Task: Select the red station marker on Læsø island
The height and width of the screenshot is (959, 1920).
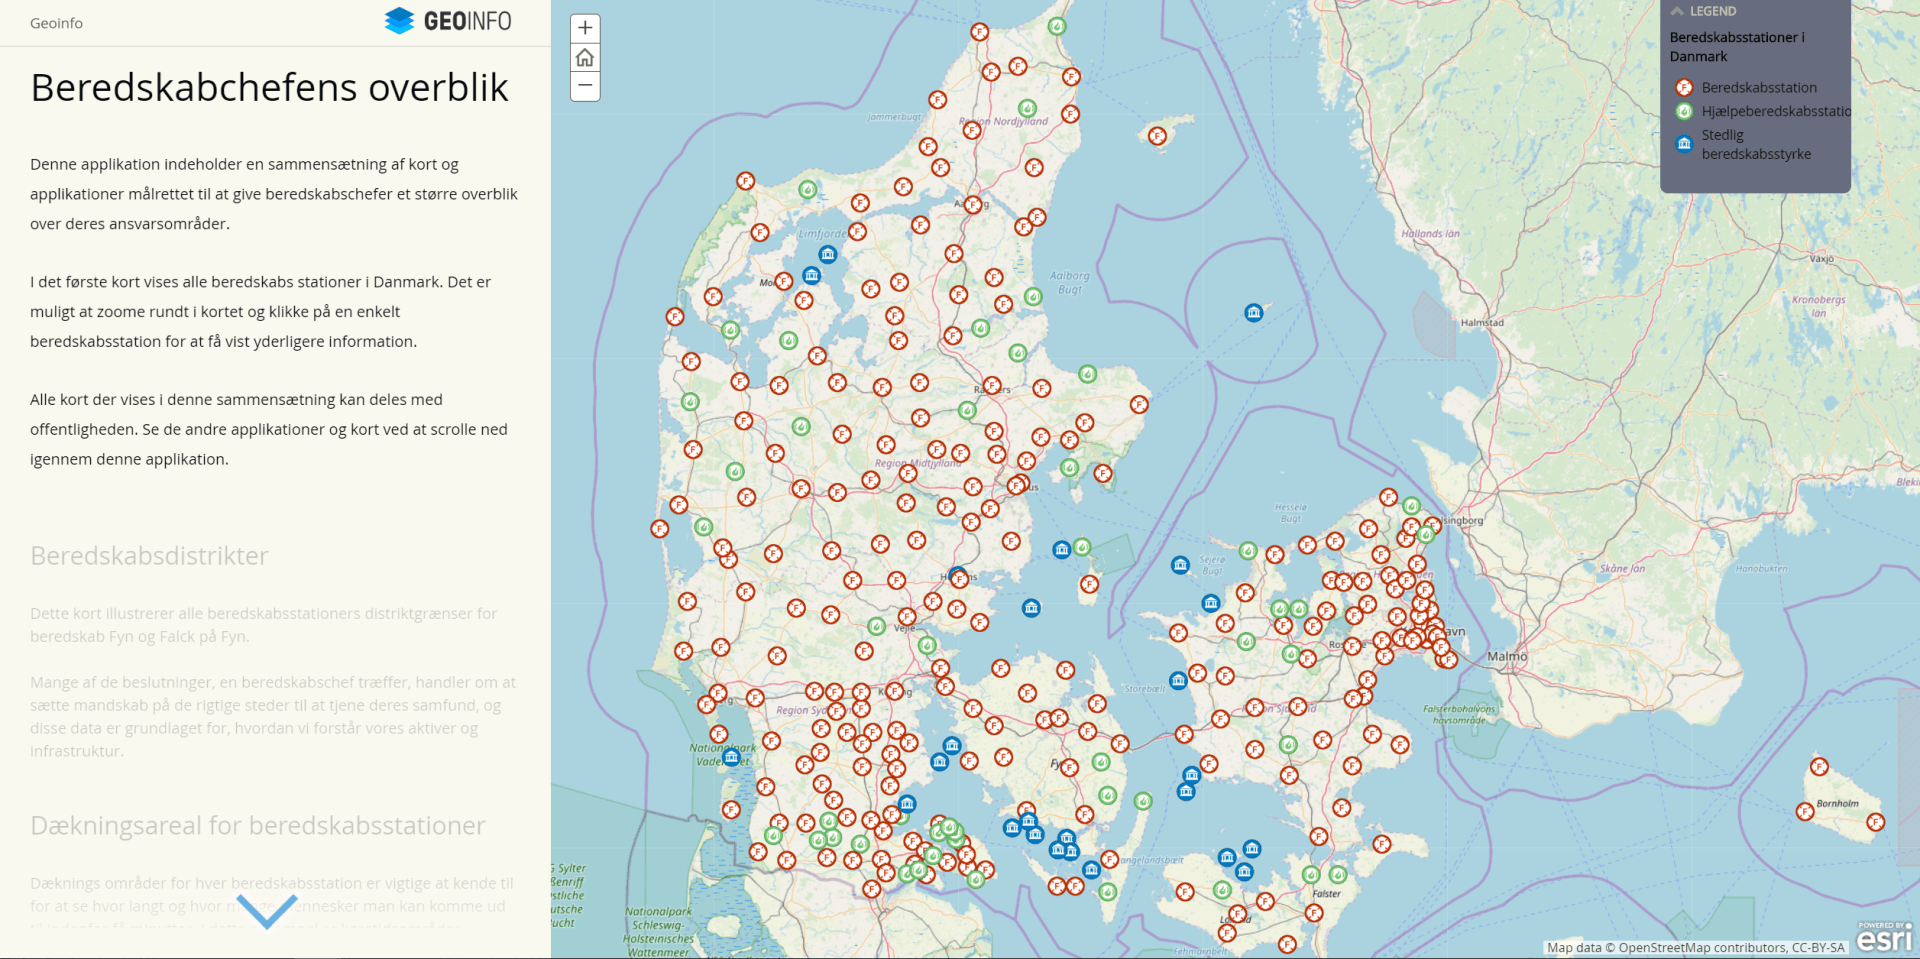Action: coord(1157,136)
